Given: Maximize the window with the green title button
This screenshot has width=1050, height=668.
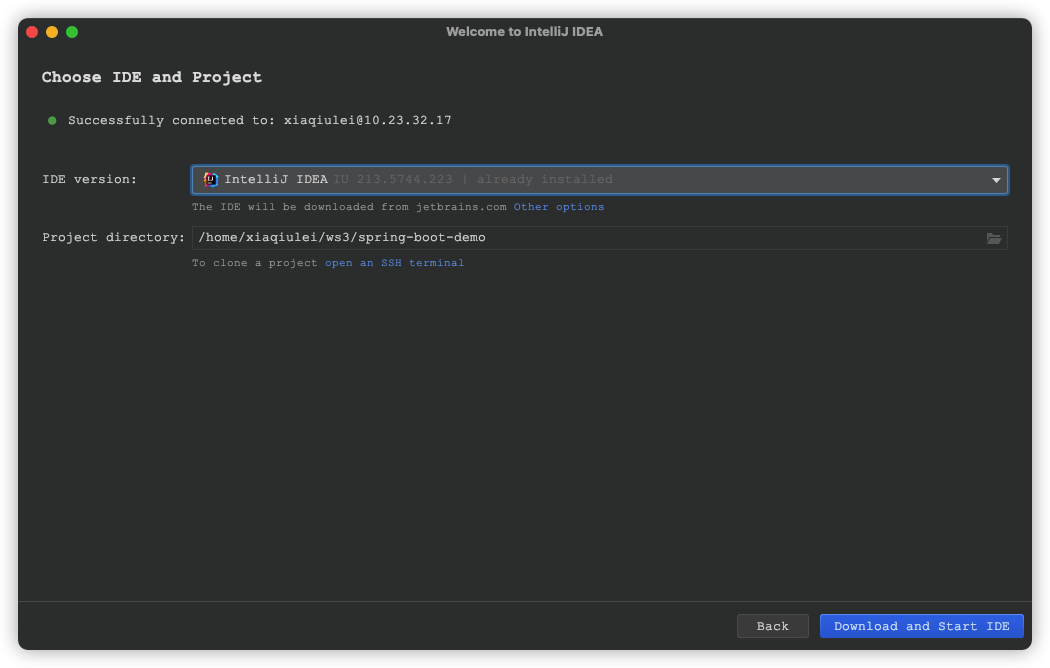Looking at the screenshot, I should tap(72, 31).
